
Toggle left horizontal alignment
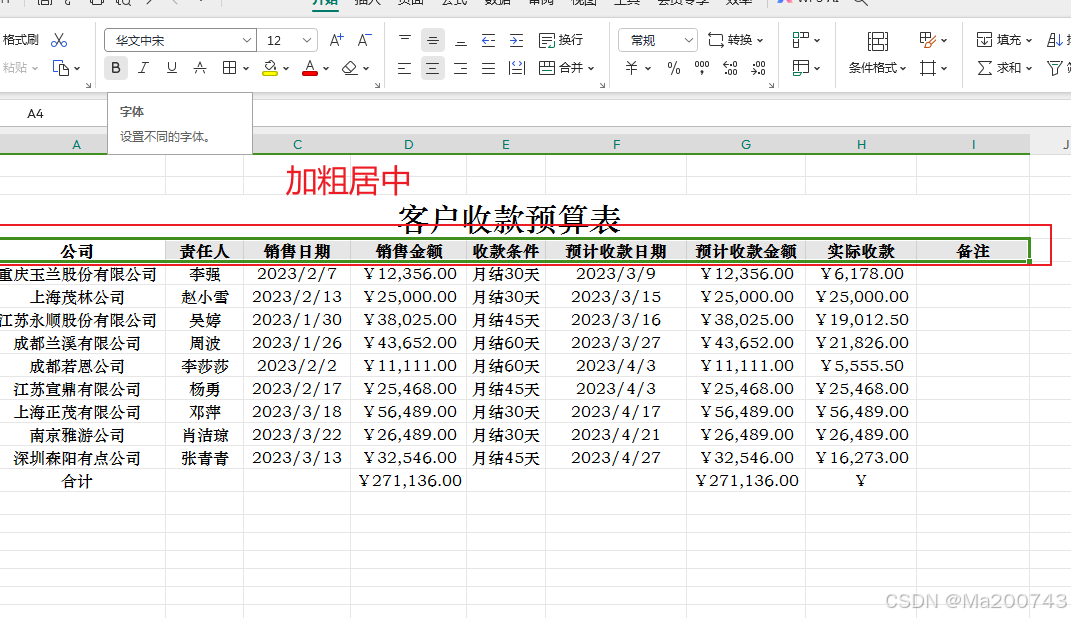point(404,68)
